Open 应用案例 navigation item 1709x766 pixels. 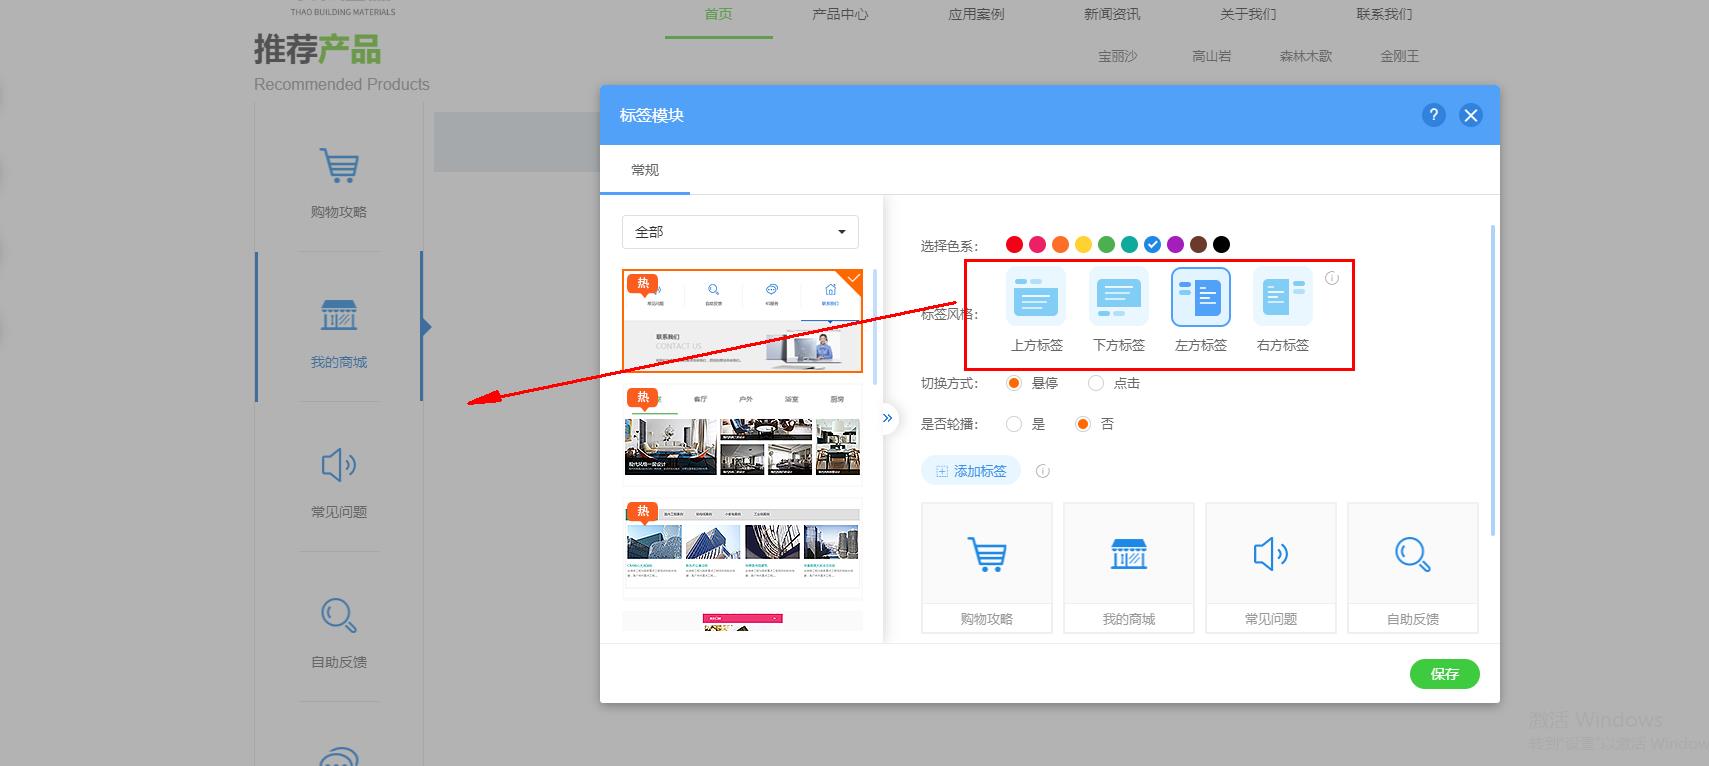pyautogui.click(x=976, y=14)
